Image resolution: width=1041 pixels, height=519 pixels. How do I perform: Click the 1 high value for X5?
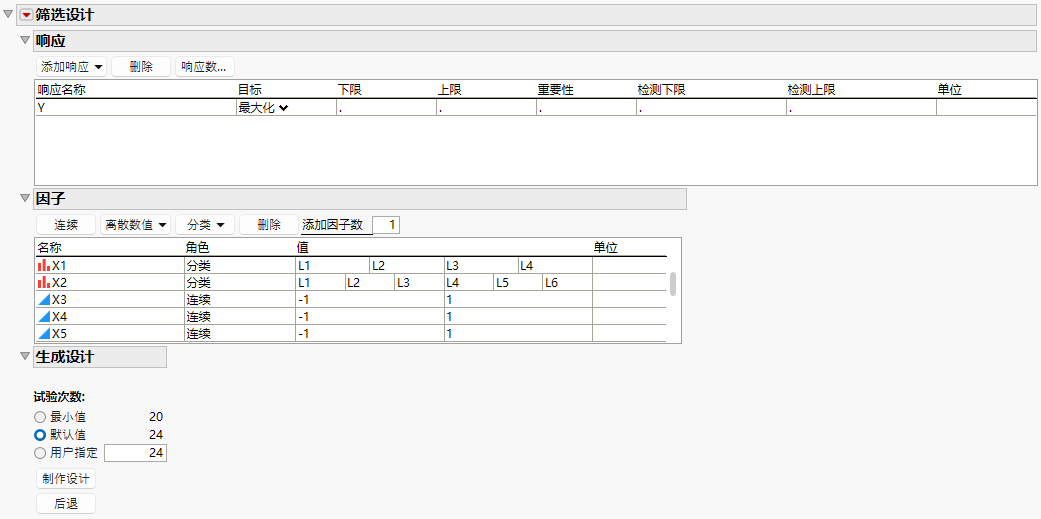(519, 334)
